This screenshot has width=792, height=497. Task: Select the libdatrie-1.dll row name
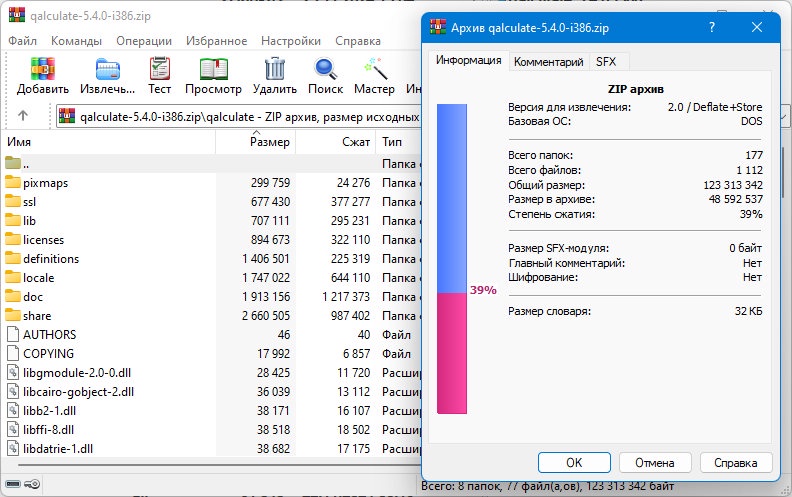(58, 449)
